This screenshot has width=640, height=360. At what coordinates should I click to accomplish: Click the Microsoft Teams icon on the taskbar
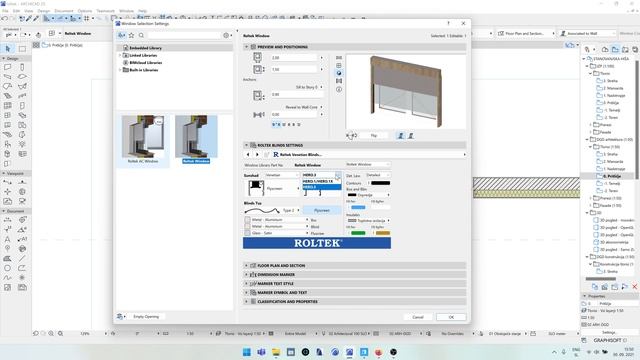261,352
